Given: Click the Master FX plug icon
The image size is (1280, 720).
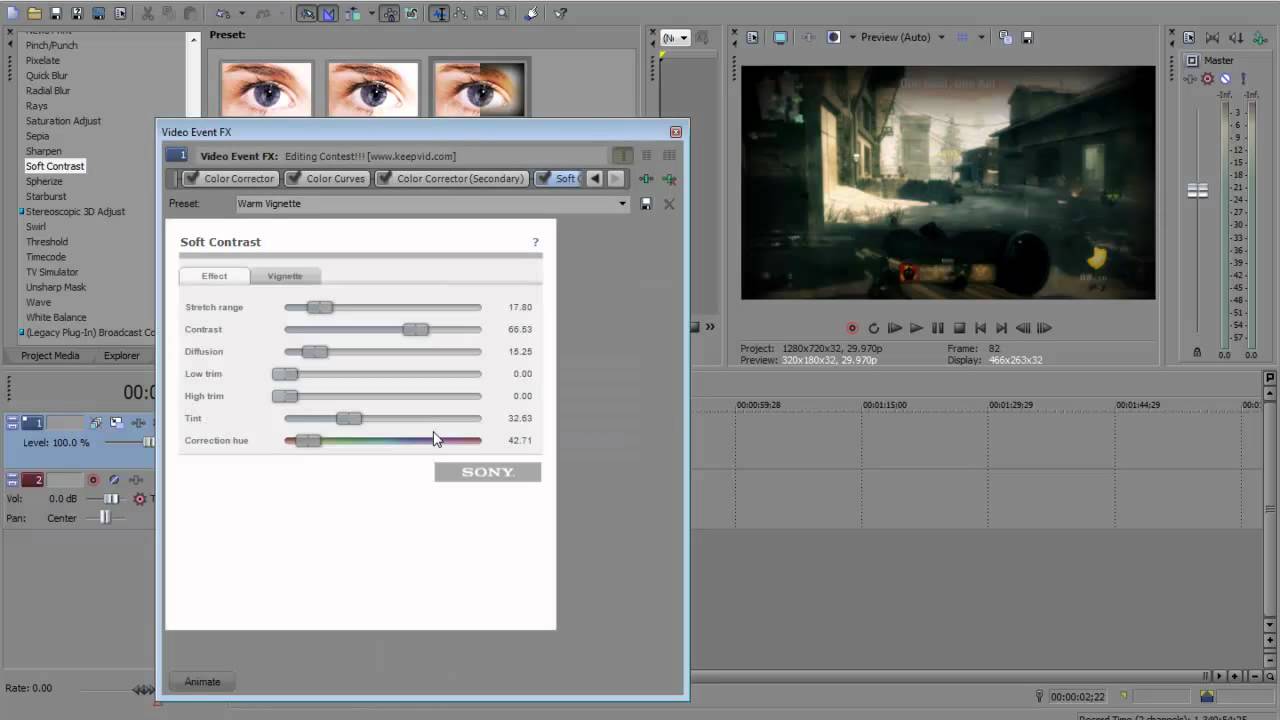Looking at the screenshot, I should click(1190, 79).
